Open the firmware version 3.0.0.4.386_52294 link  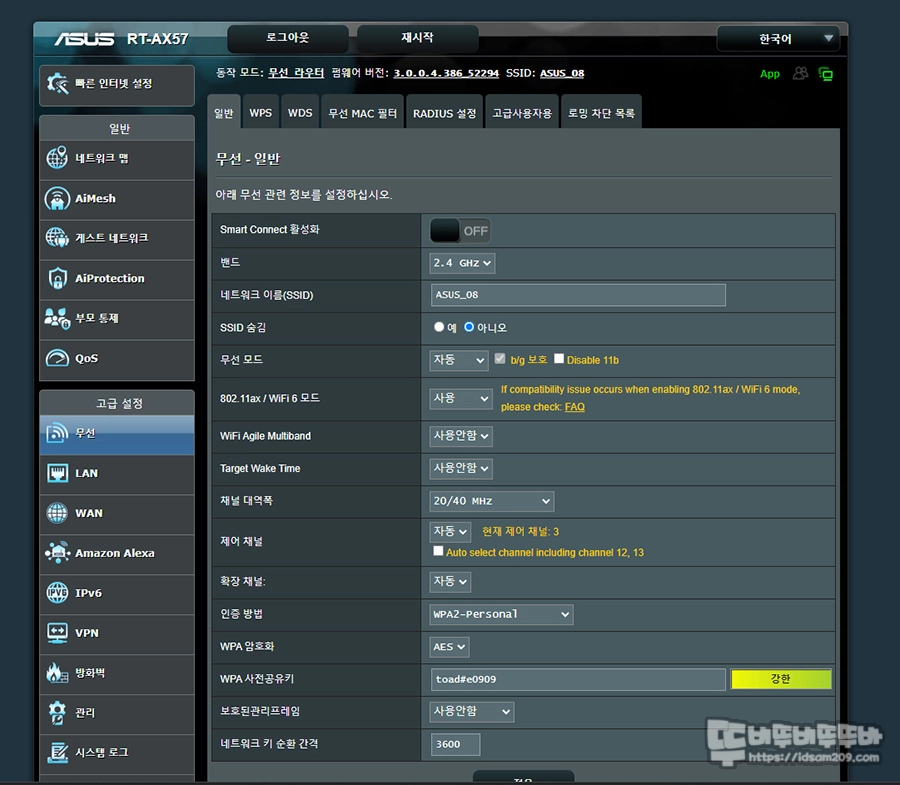[x=446, y=73]
